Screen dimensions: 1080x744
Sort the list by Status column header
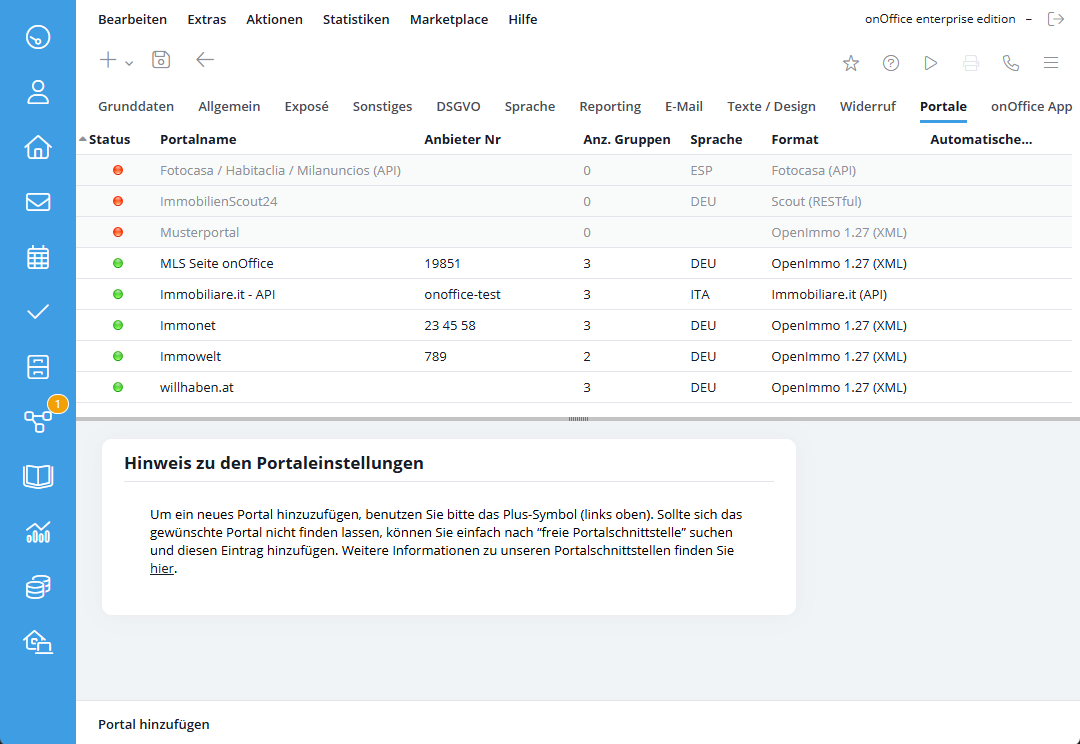coord(109,139)
